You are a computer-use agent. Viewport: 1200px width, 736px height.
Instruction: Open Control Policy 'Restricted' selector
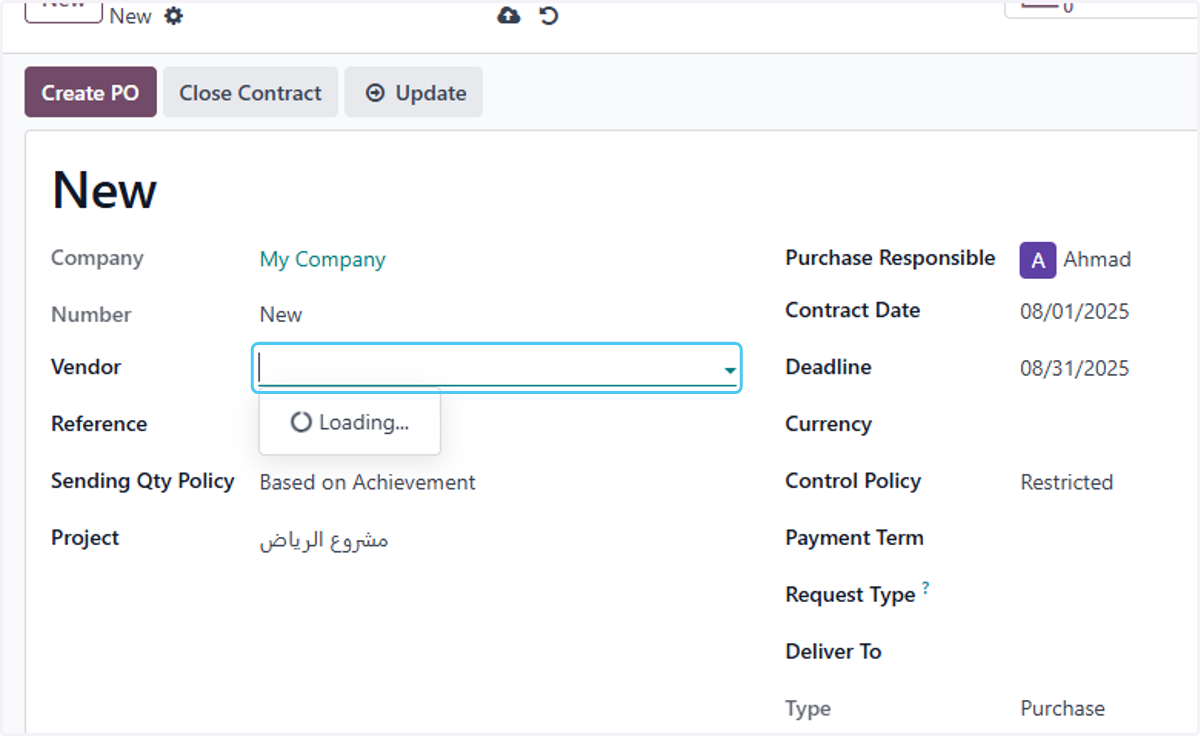[1066, 482]
